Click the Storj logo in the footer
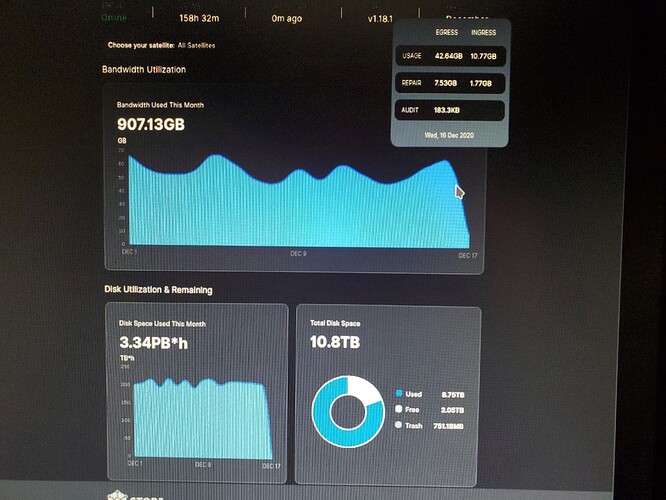 click(135, 496)
